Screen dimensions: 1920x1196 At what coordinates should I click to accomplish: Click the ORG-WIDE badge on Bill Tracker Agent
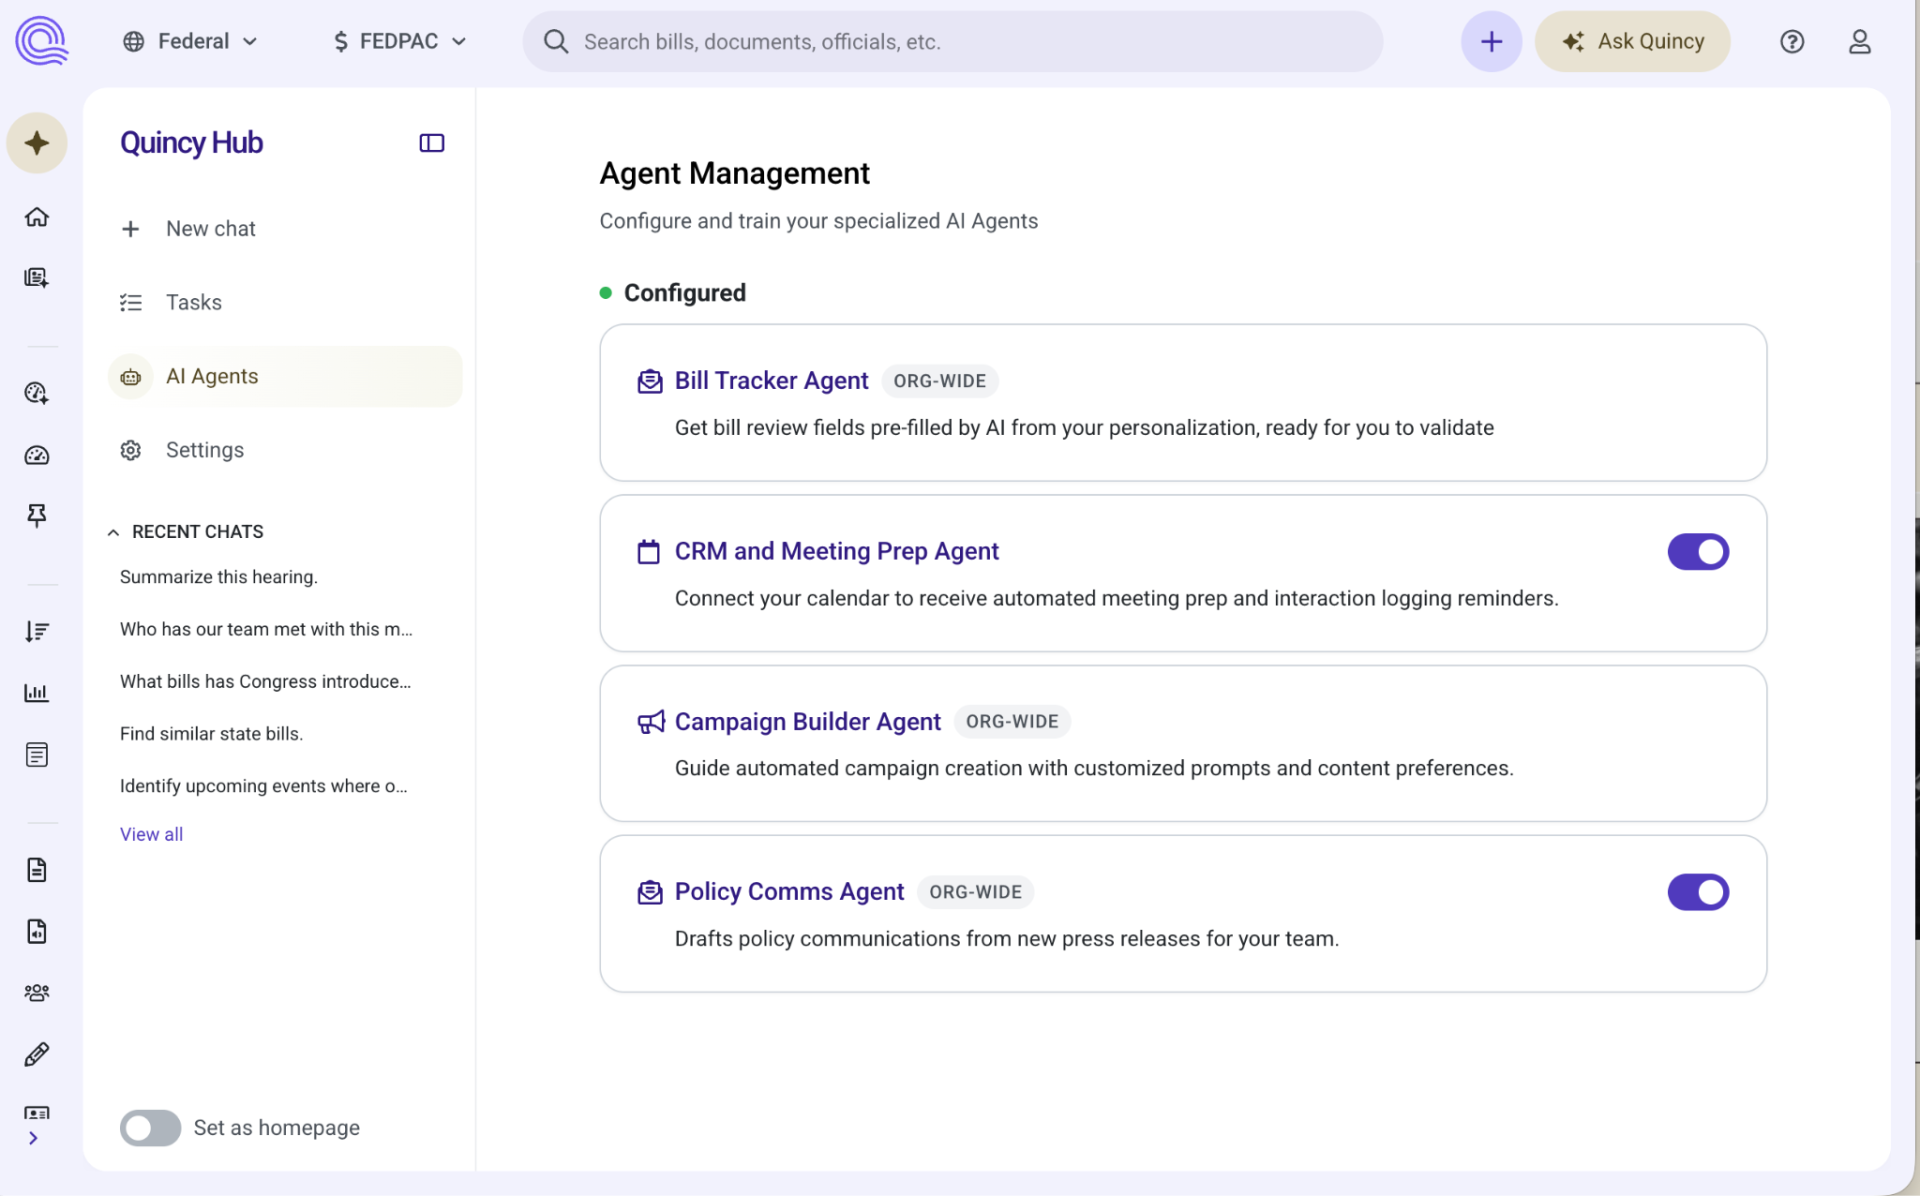tap(939, 381)
